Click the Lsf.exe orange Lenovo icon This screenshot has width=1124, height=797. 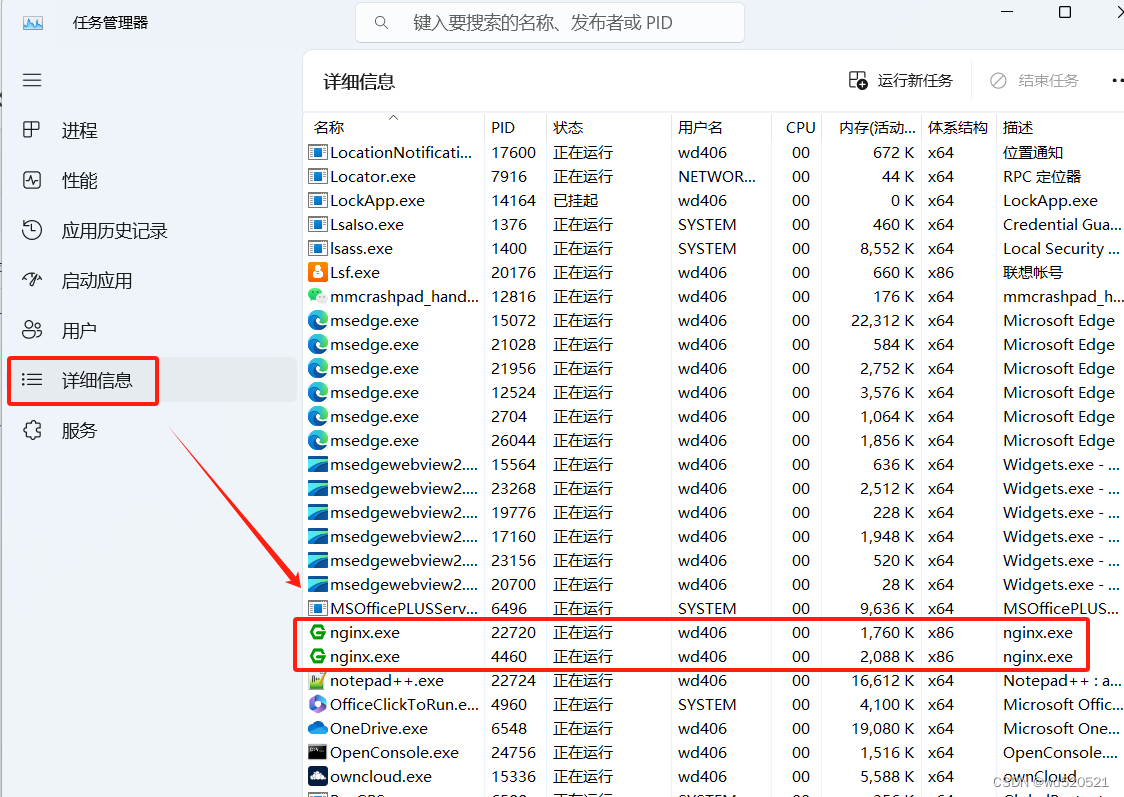click(x=318, y=272)
